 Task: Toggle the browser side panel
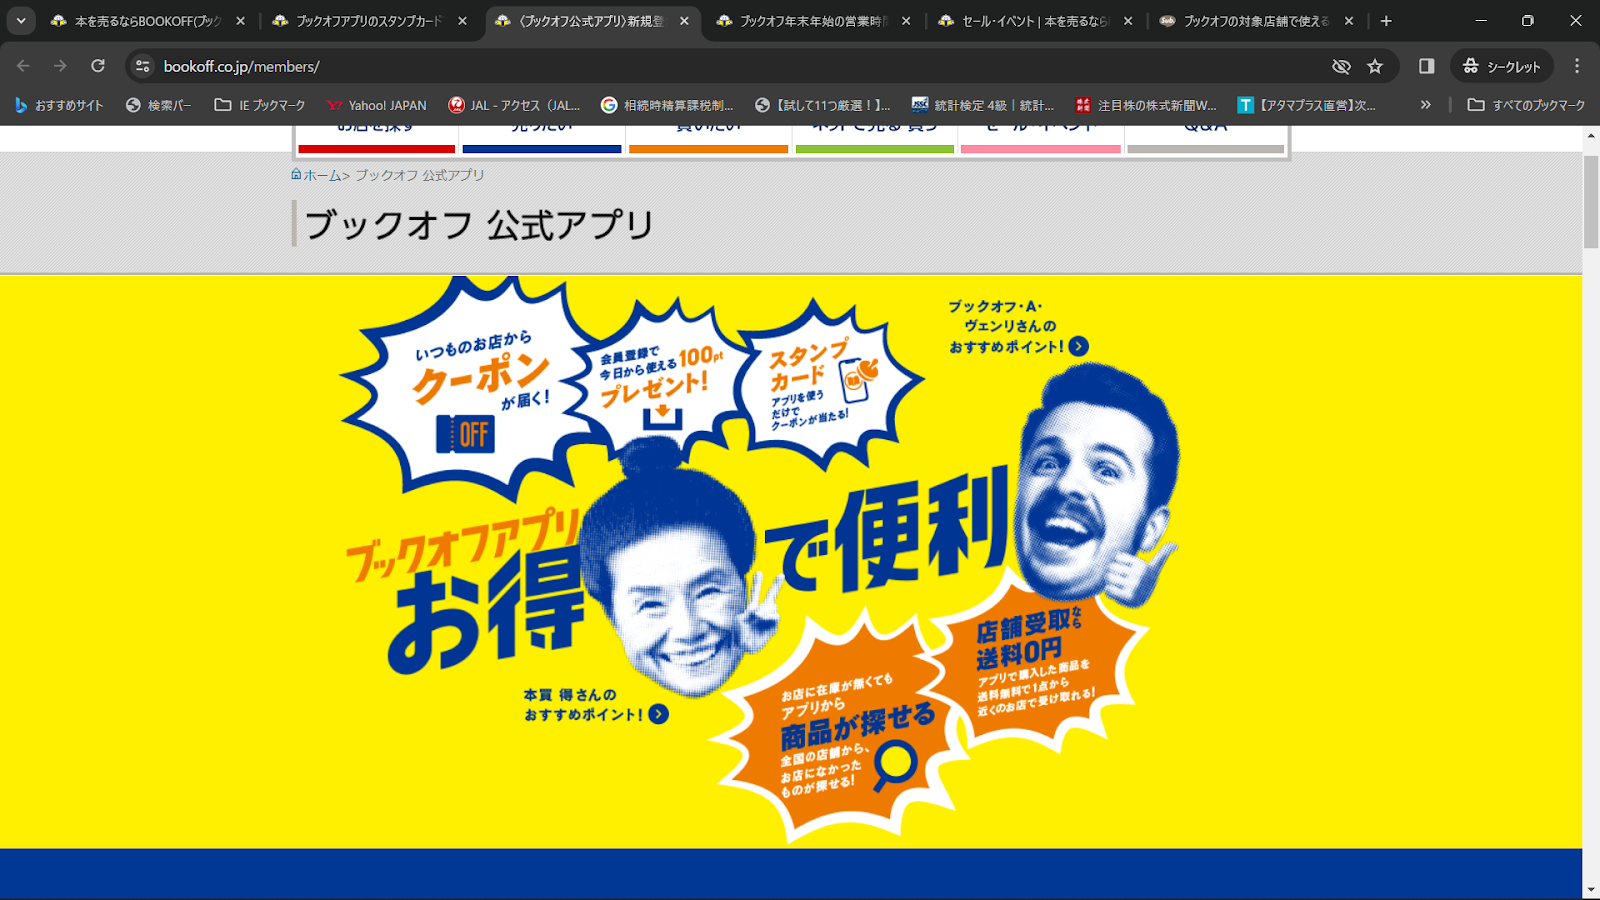1427,66
